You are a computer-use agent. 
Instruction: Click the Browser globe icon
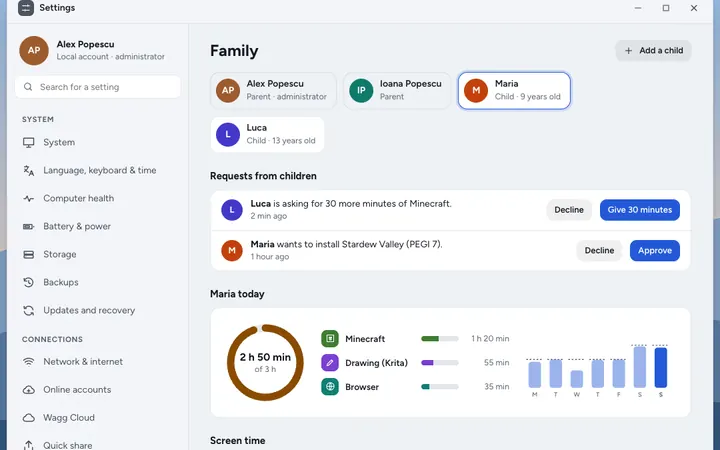point(330,387)
